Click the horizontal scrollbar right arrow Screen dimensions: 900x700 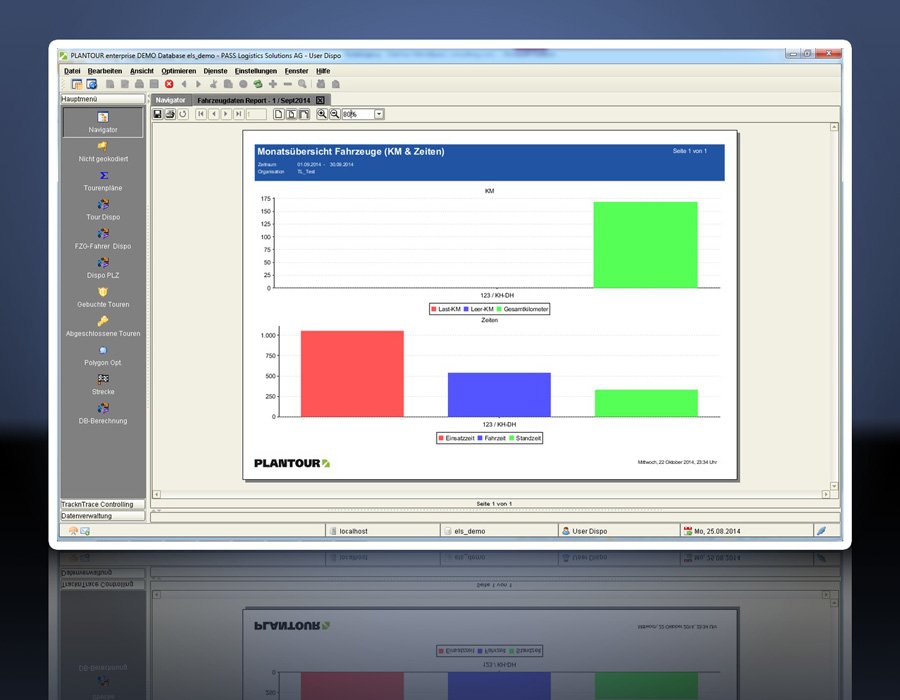pyautogui.click(x=826, y=494)
